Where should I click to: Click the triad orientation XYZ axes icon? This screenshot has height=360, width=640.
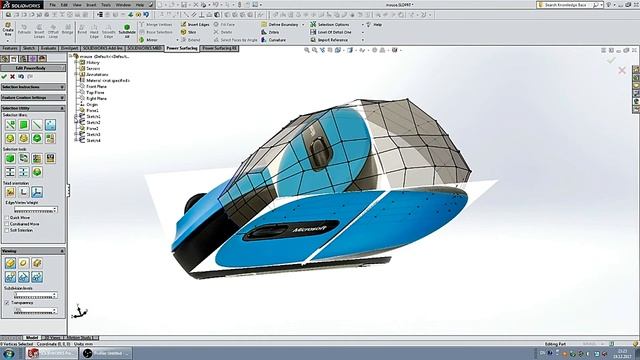[x=37, y=192]
